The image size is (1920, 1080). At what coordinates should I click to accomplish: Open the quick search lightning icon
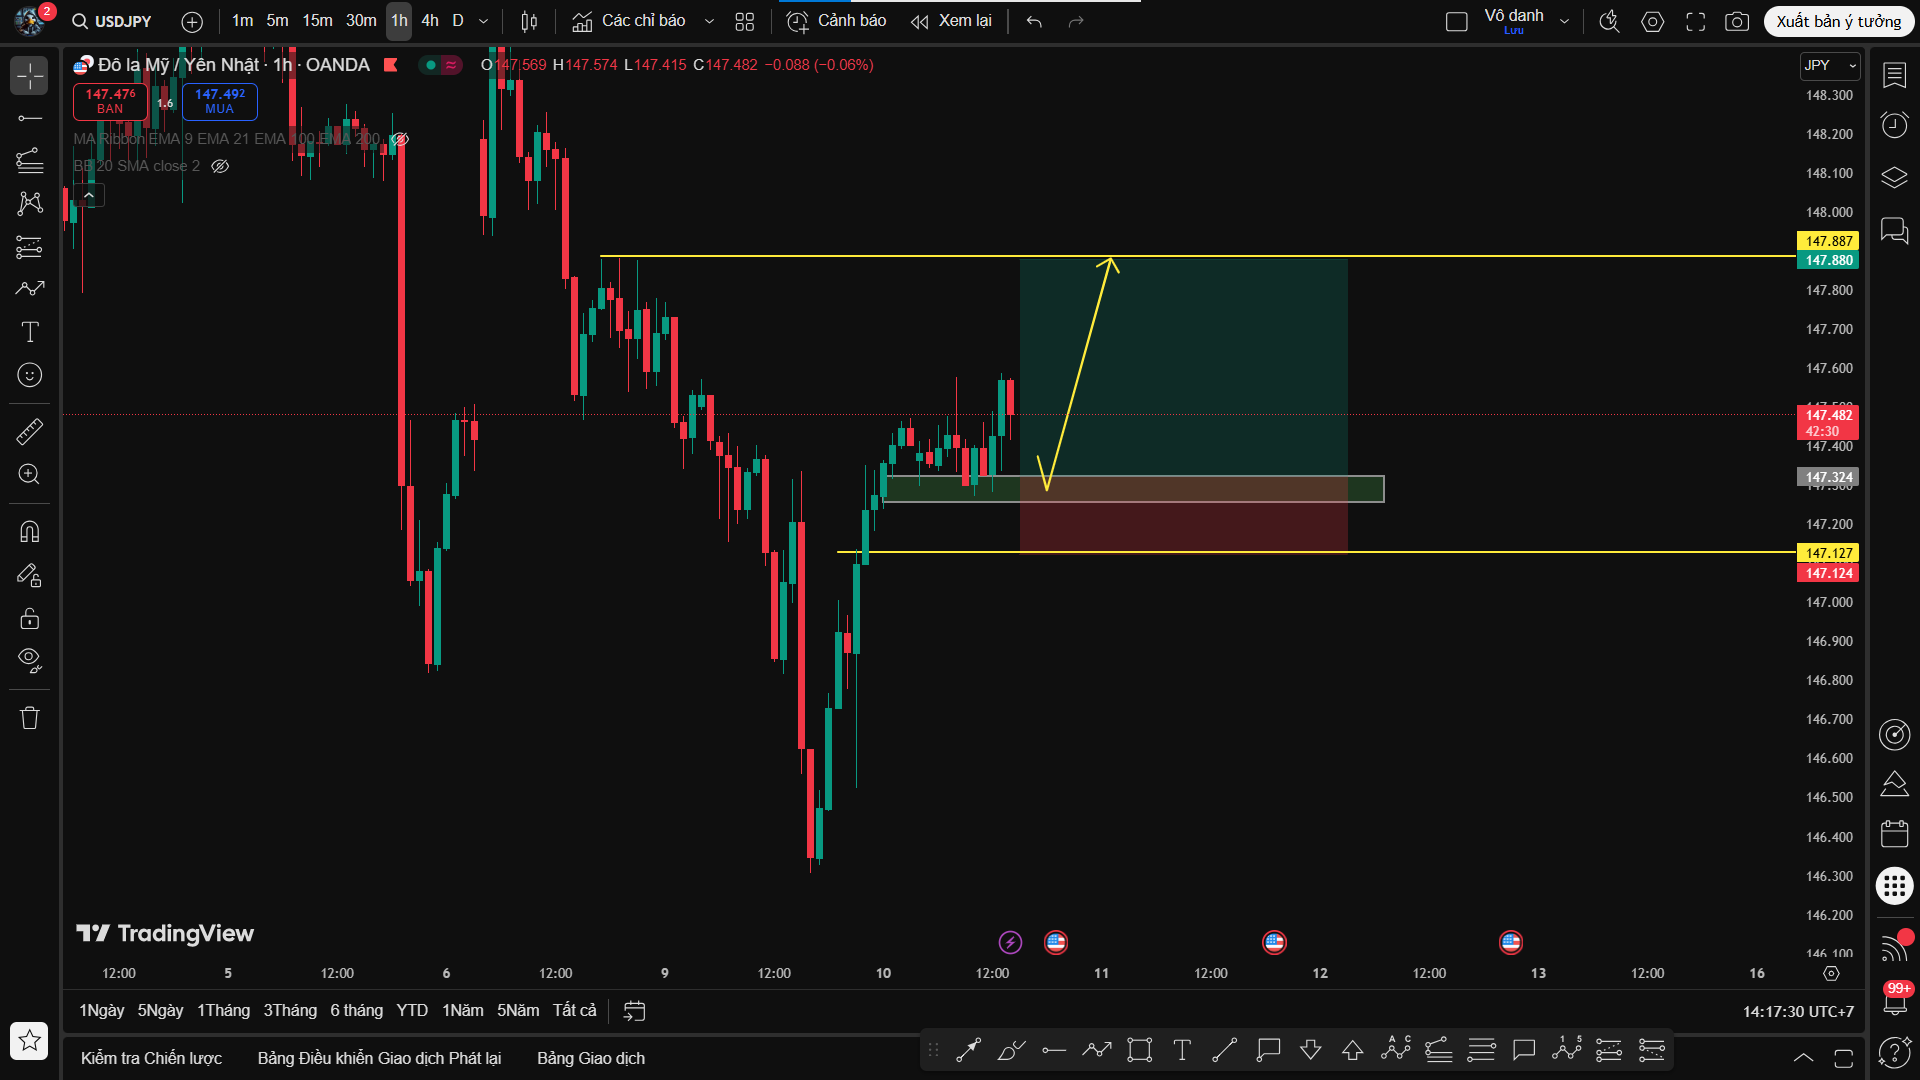point(1609,21)
